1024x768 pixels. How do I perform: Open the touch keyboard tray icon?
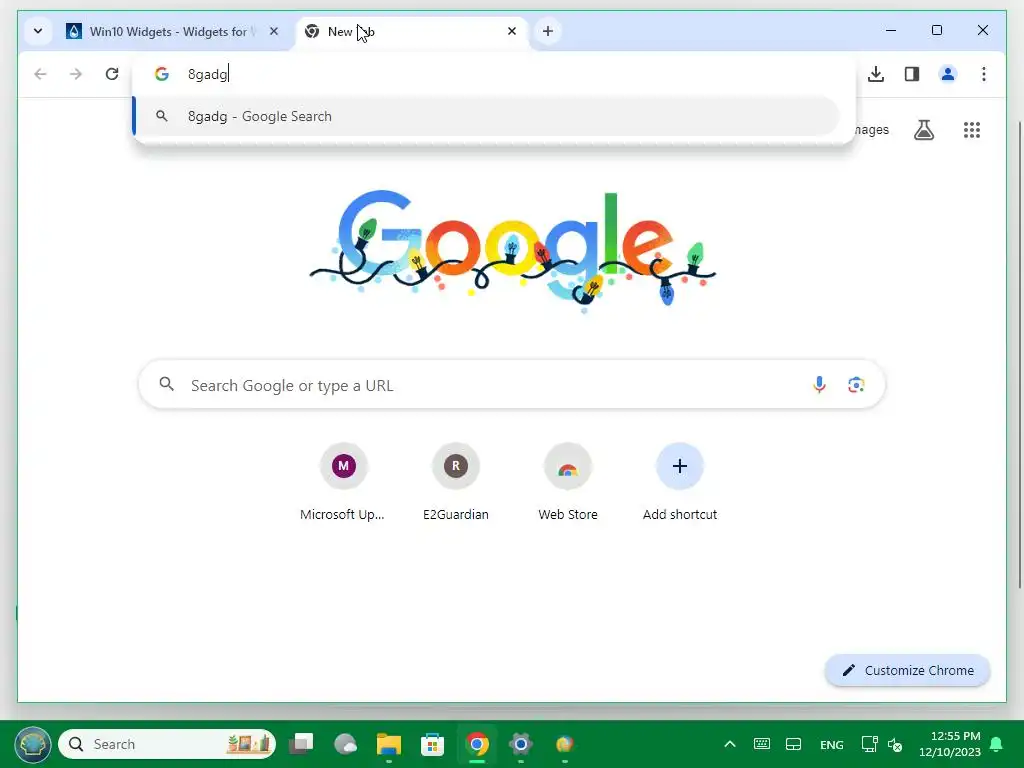(761, 744)
